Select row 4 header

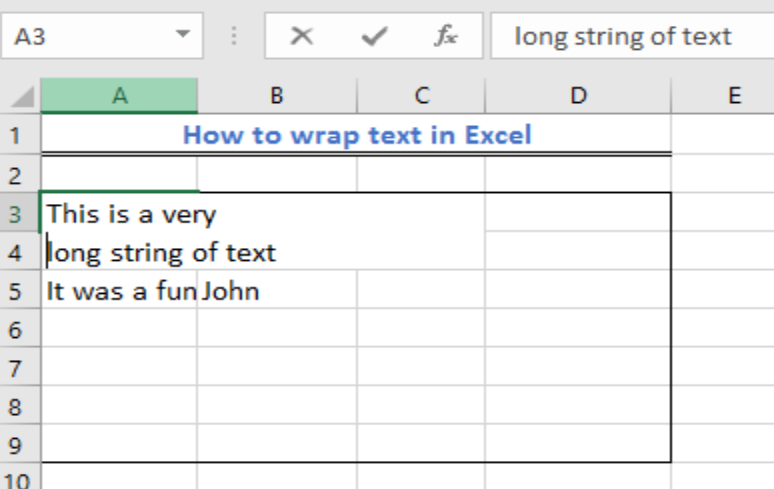[20, 251]
